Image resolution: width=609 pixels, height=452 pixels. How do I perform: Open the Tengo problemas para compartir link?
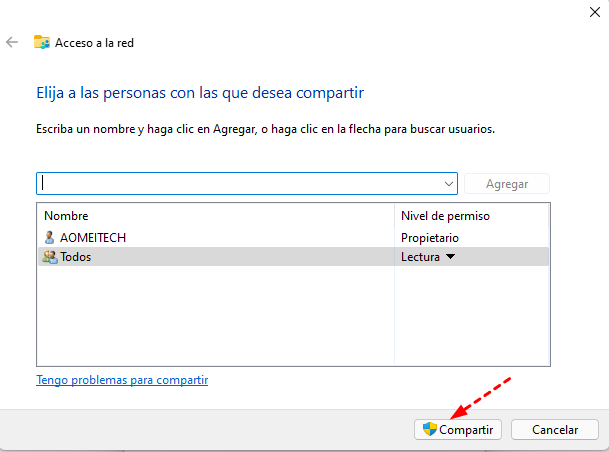pyautogui.click(x=122, y=380)
